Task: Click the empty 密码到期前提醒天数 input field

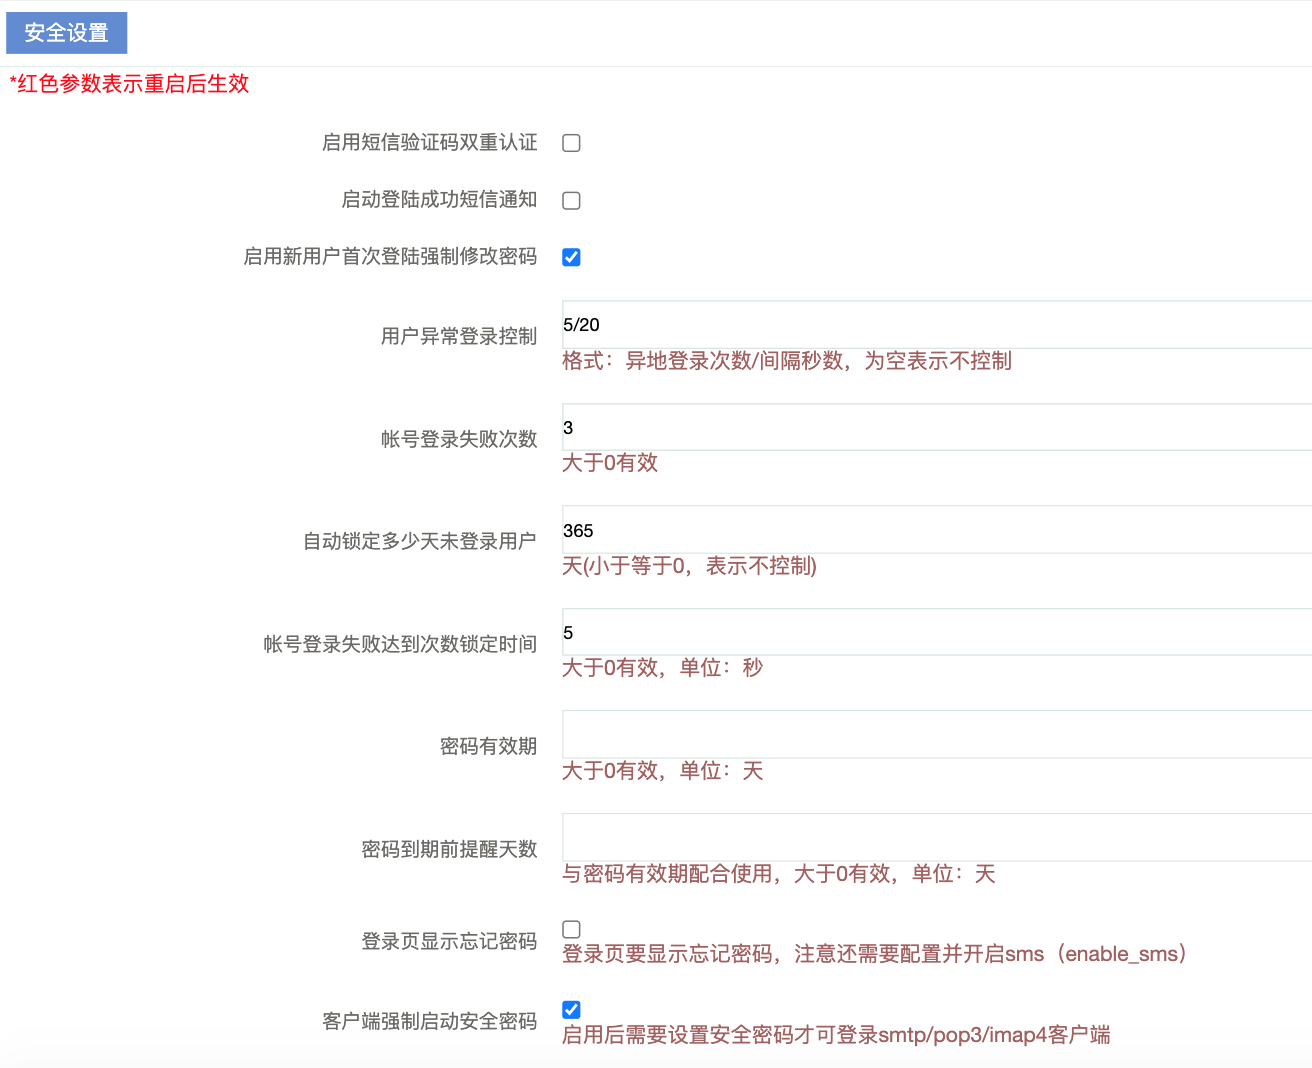Action: 936,838
